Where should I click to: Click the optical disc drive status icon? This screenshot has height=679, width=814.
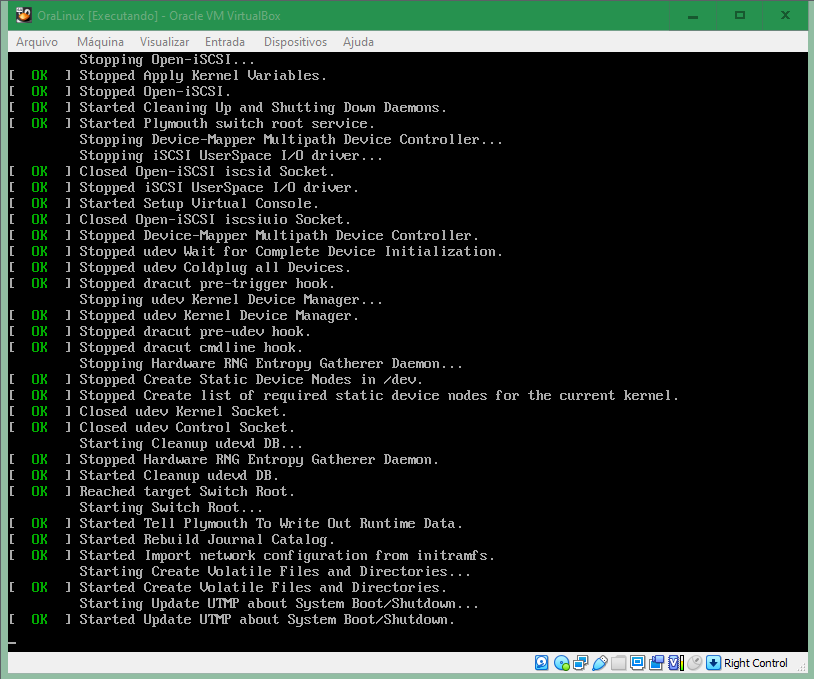click(x=562, y=662)
